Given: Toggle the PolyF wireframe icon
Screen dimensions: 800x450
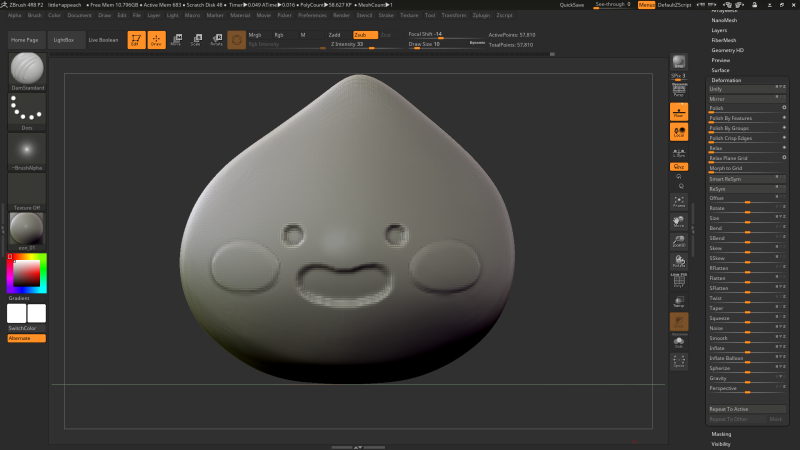Looking at the screenshot, I should click(x=679, y=281).
